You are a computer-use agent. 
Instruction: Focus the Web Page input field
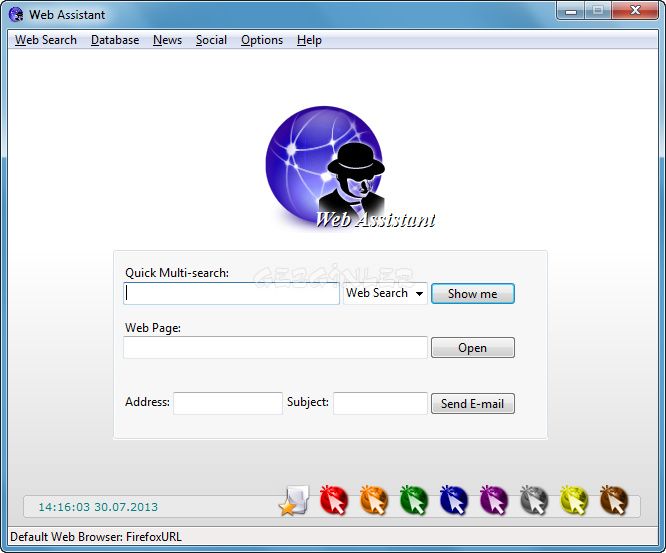pos(275,348)
